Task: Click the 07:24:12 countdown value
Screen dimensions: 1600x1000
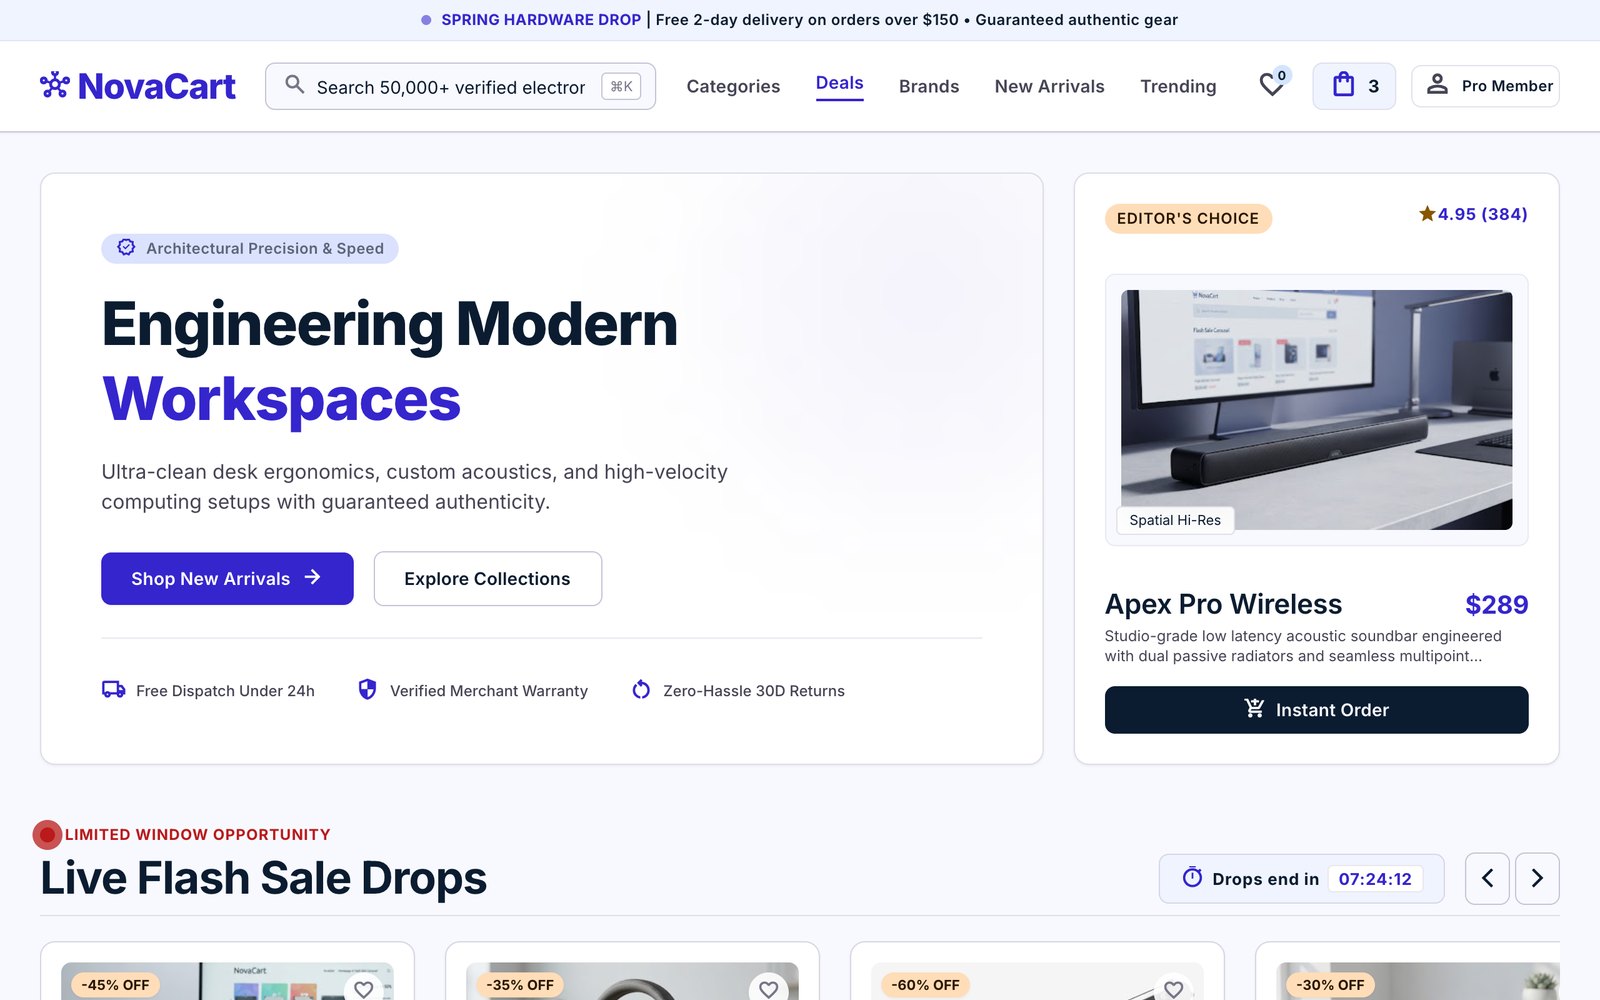Action: click(1375, 879)
